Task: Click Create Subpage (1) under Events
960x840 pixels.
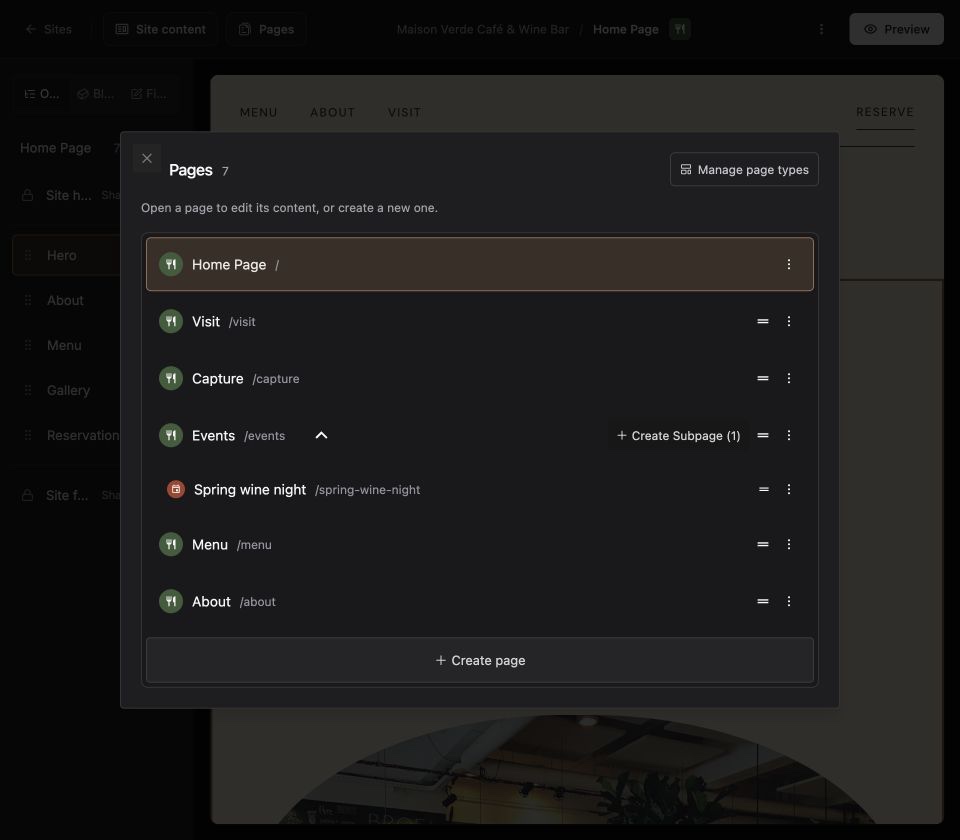Action: point(678,435)
